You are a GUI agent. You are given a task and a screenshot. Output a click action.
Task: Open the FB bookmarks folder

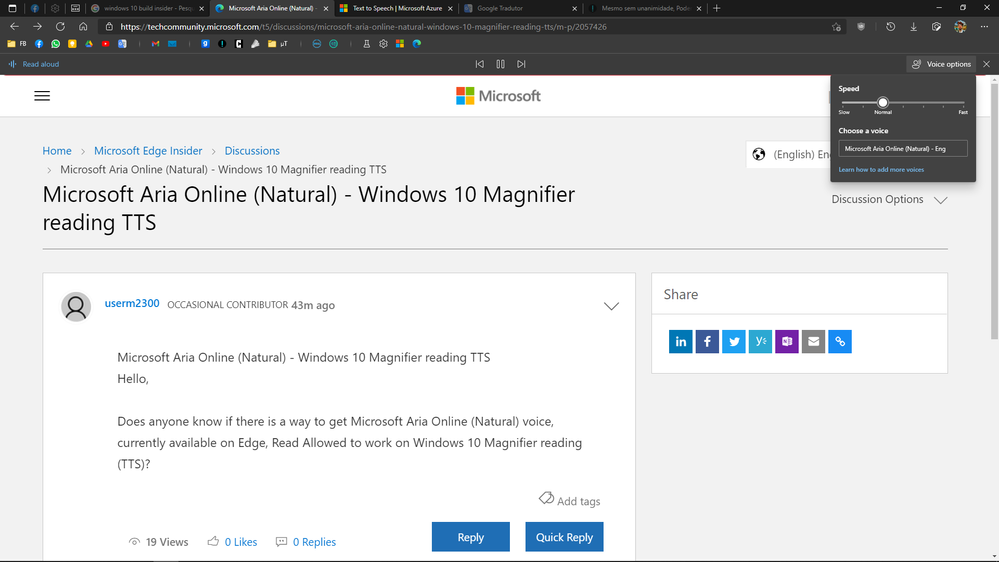[17, 44]
